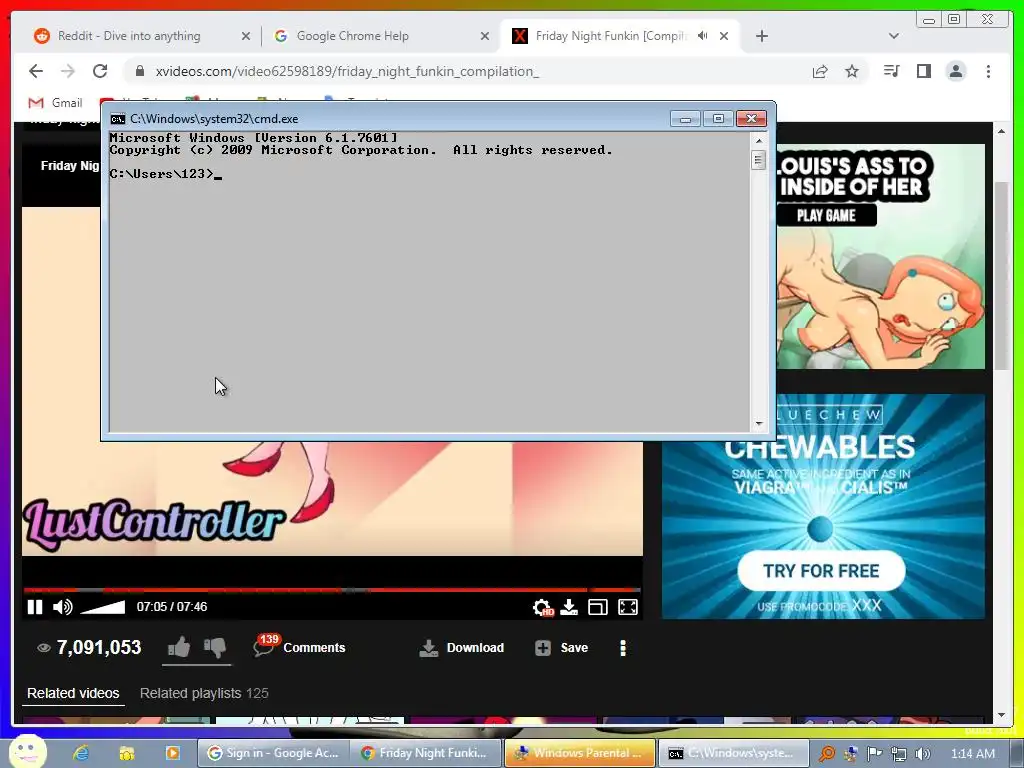This screenshot has height=768, width=1024.
Task: Click the 7,091,053 view count
Action: coord(99,647)
